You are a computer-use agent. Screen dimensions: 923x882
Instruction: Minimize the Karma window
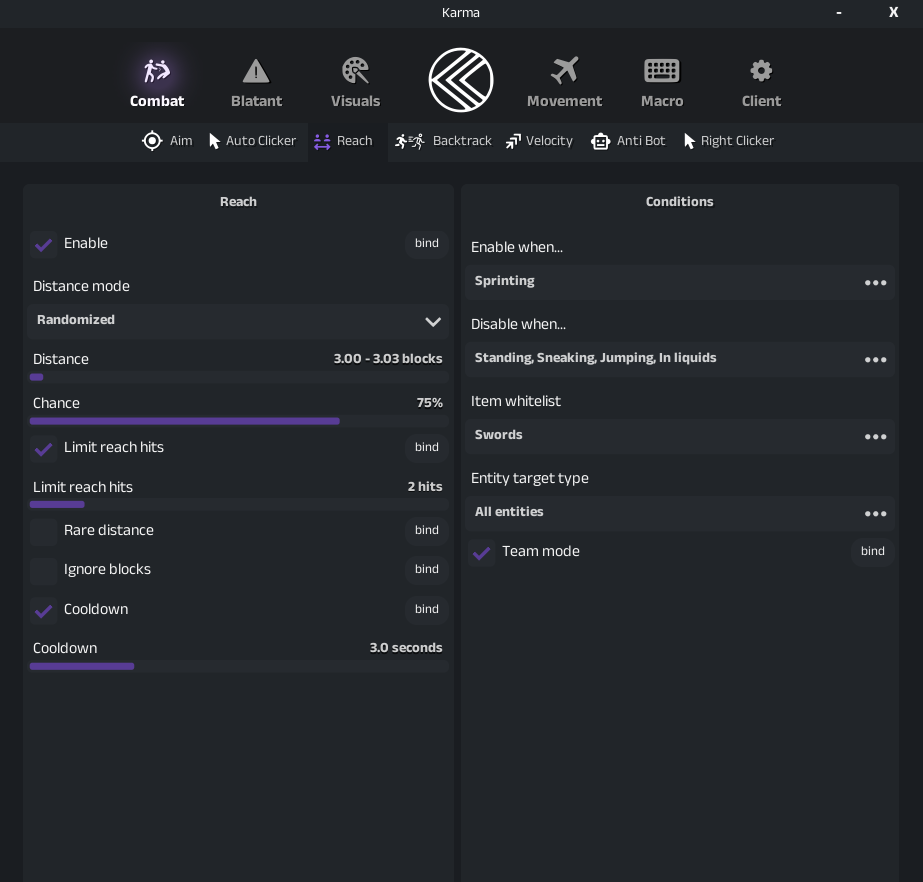tap(839, 12)
